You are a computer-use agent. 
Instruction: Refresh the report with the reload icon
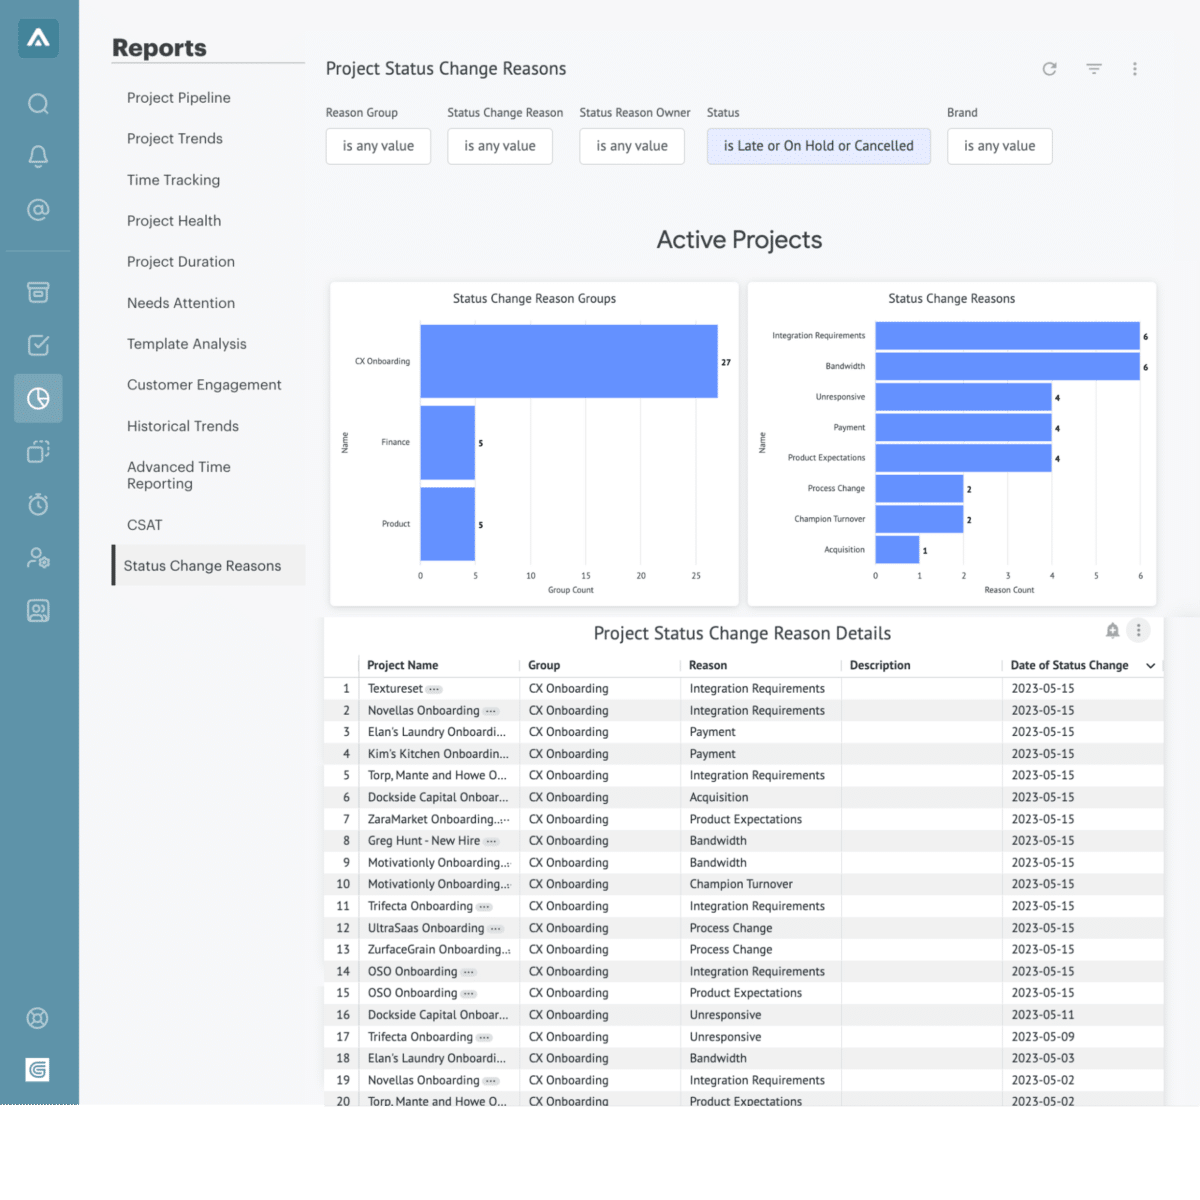[1049, 69]
